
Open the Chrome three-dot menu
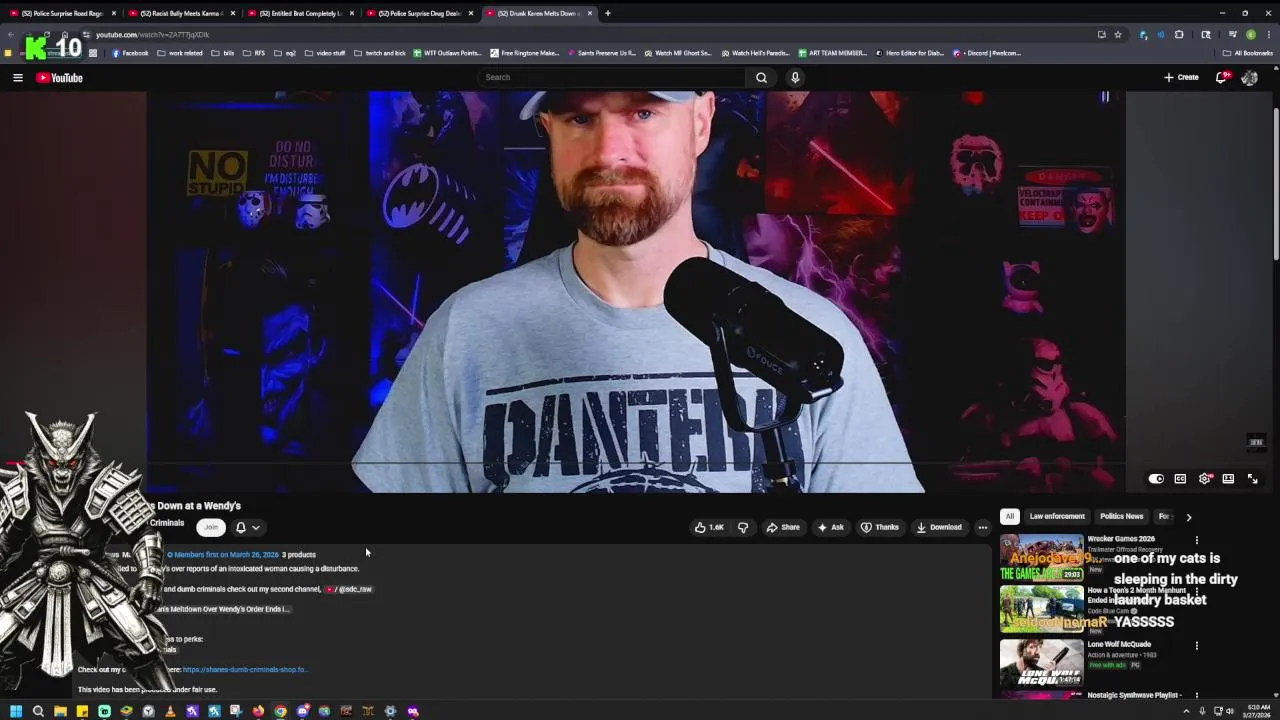1267,35
